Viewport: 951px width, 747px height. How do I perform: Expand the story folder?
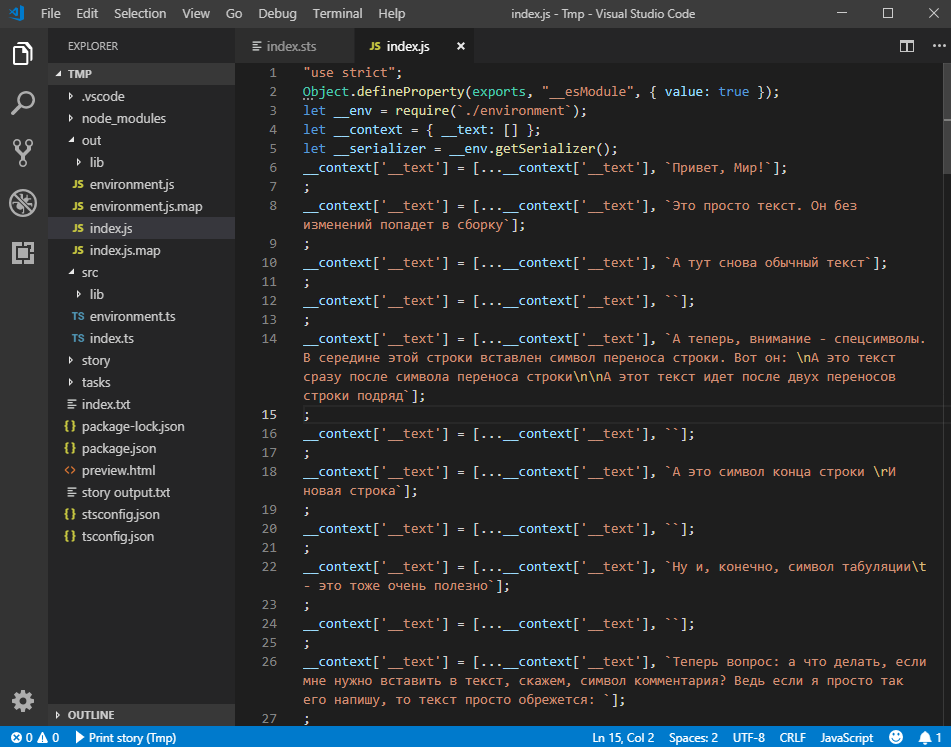tap(95, 360)
